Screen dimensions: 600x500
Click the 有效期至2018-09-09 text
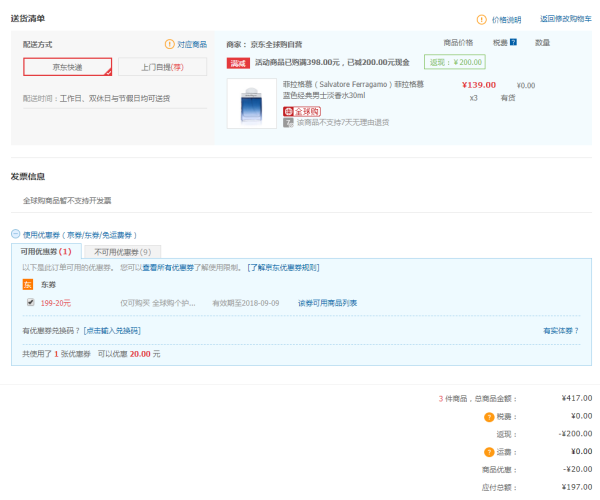click(246, 303)
